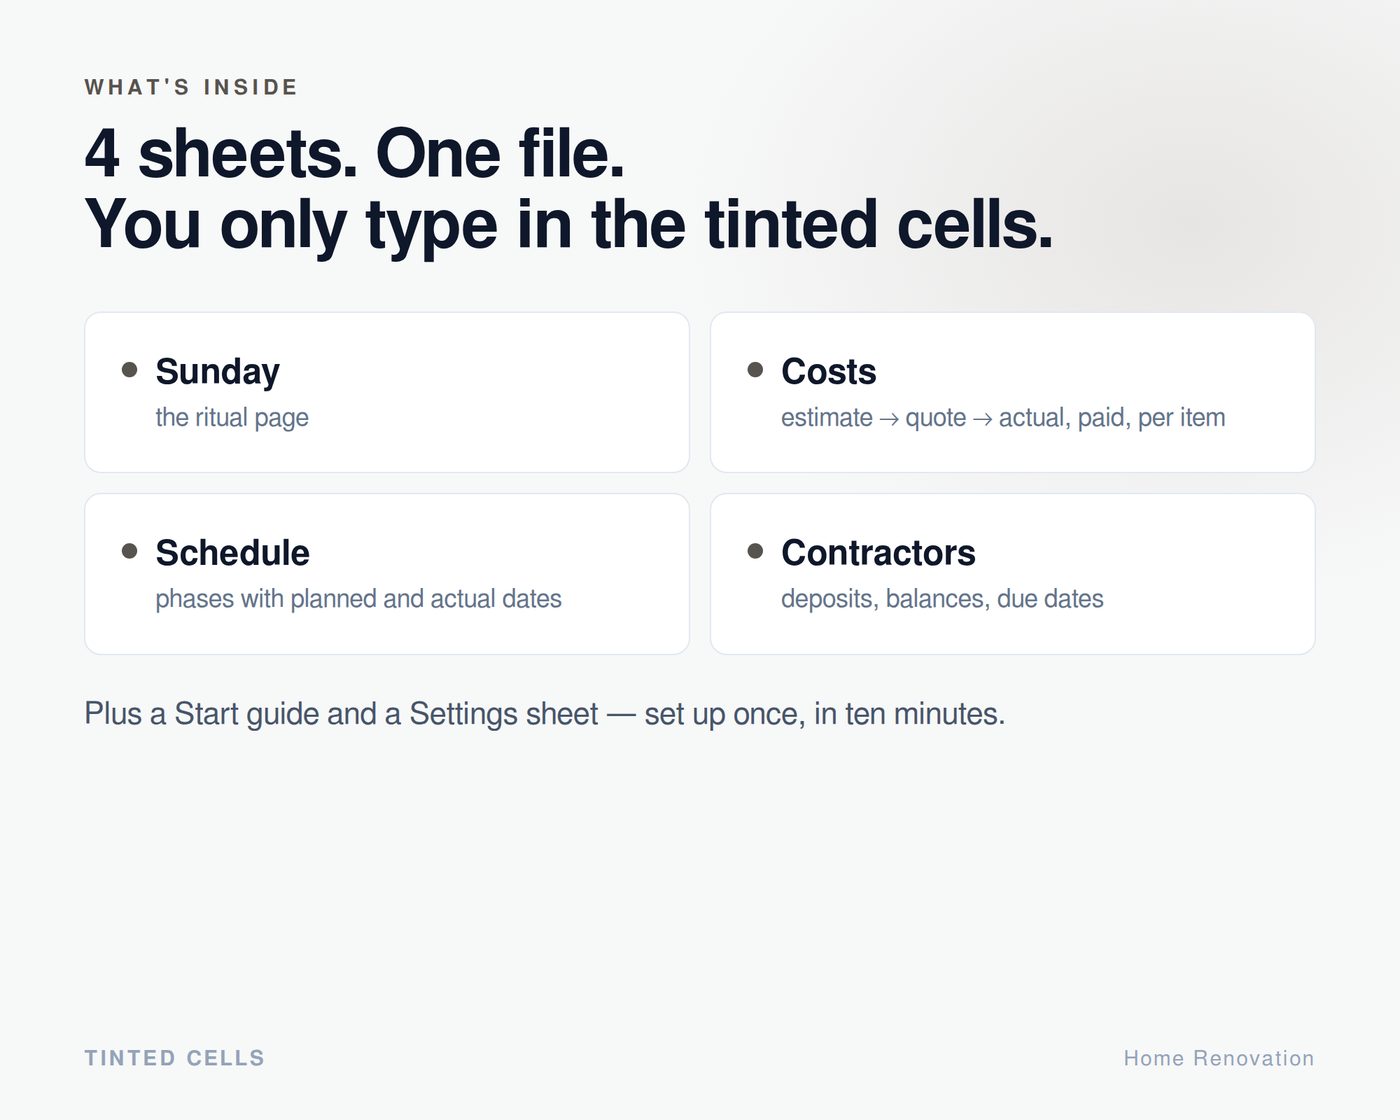This screenshot has height=1120, width=1400.
Task: Select the Contractors card title
Action: point(878,553)
